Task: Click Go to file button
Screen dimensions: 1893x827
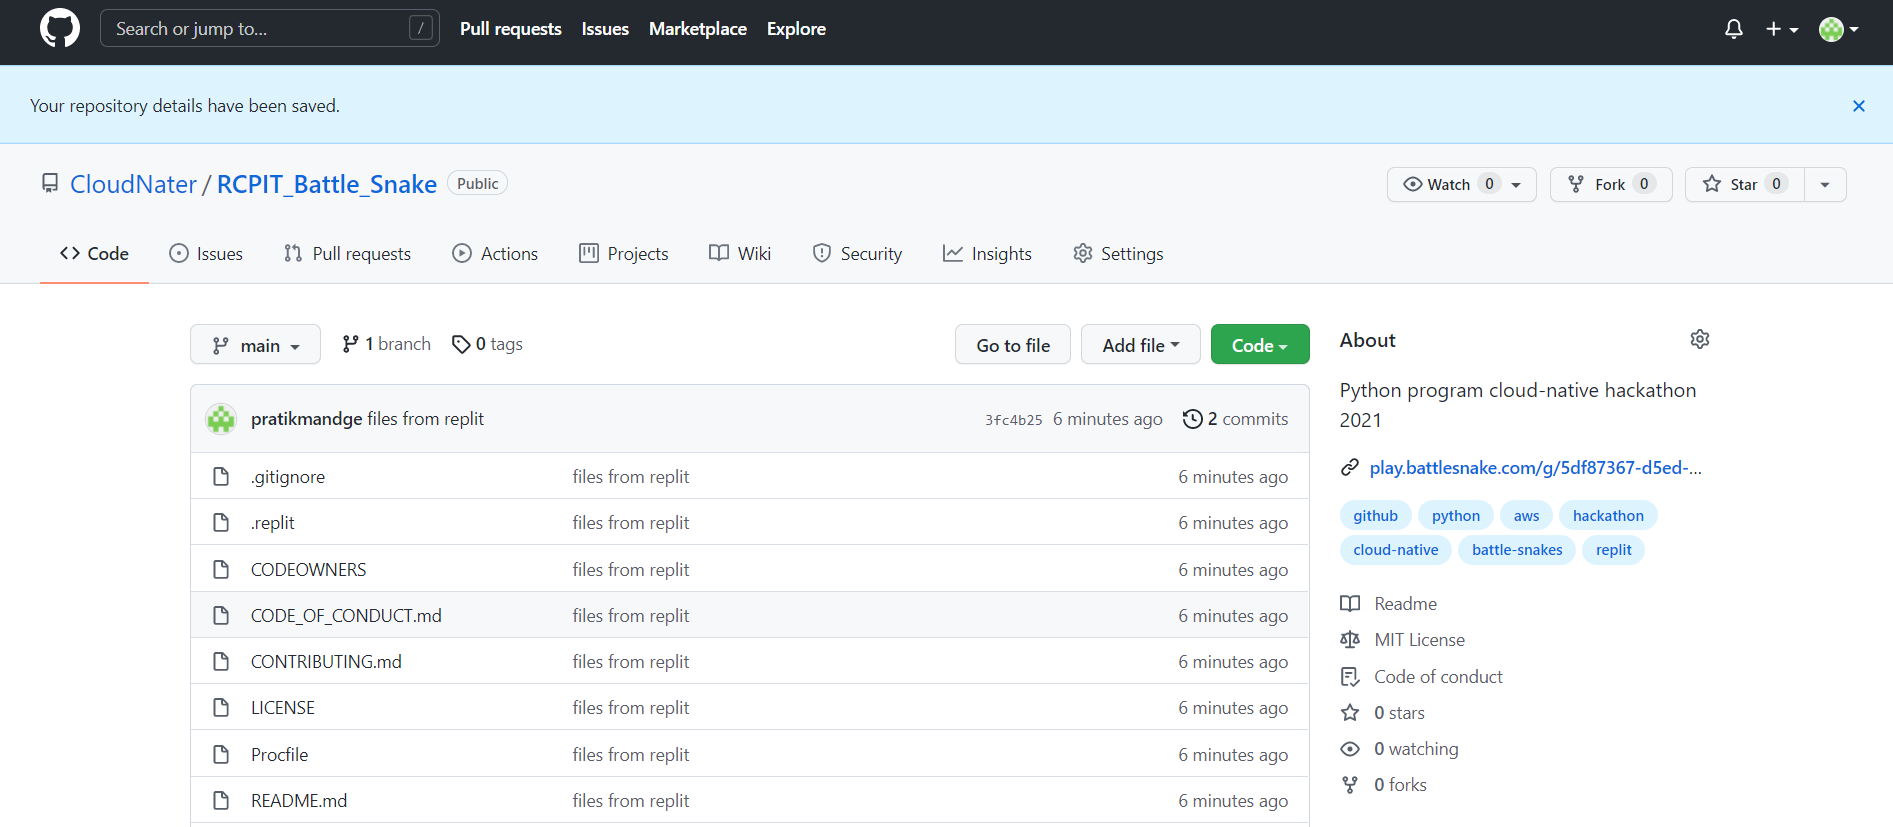Action: 1013,345
